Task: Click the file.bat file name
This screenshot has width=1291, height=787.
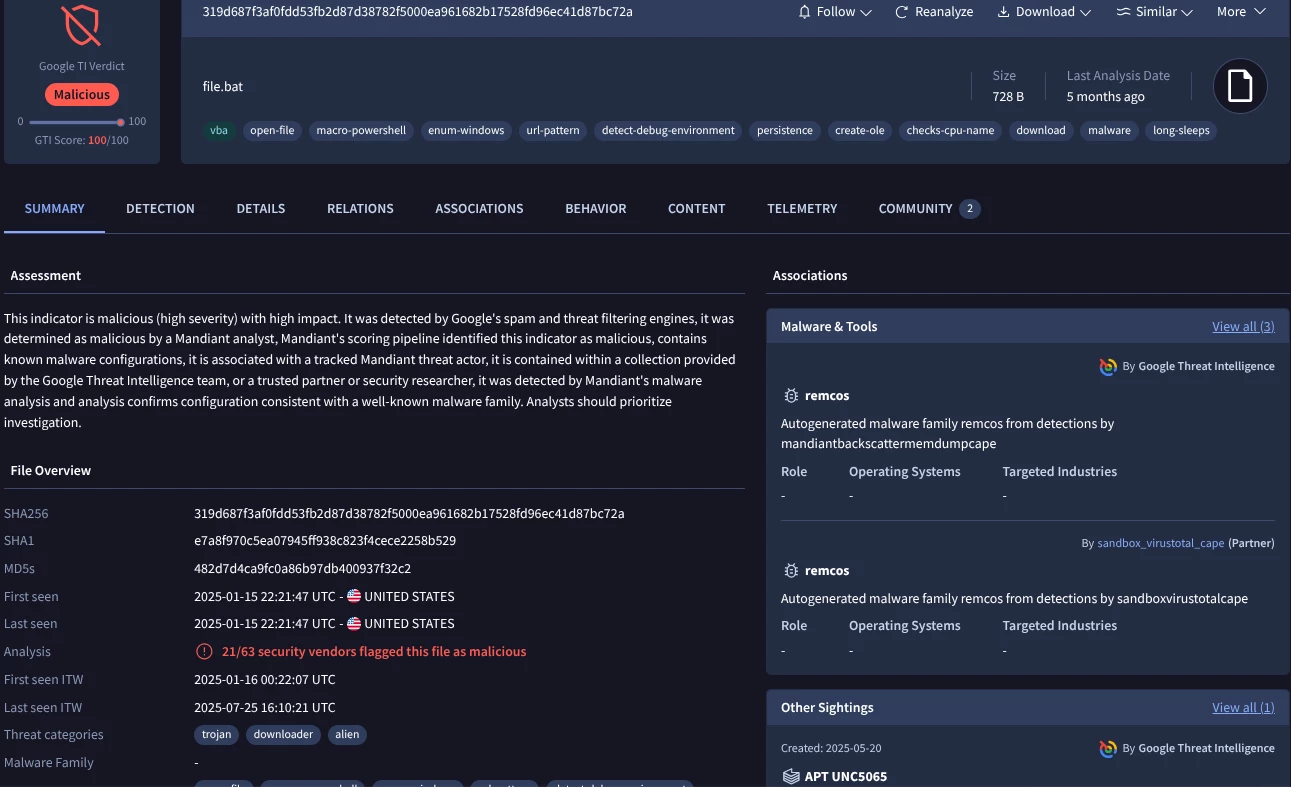Action: [223, 86]
